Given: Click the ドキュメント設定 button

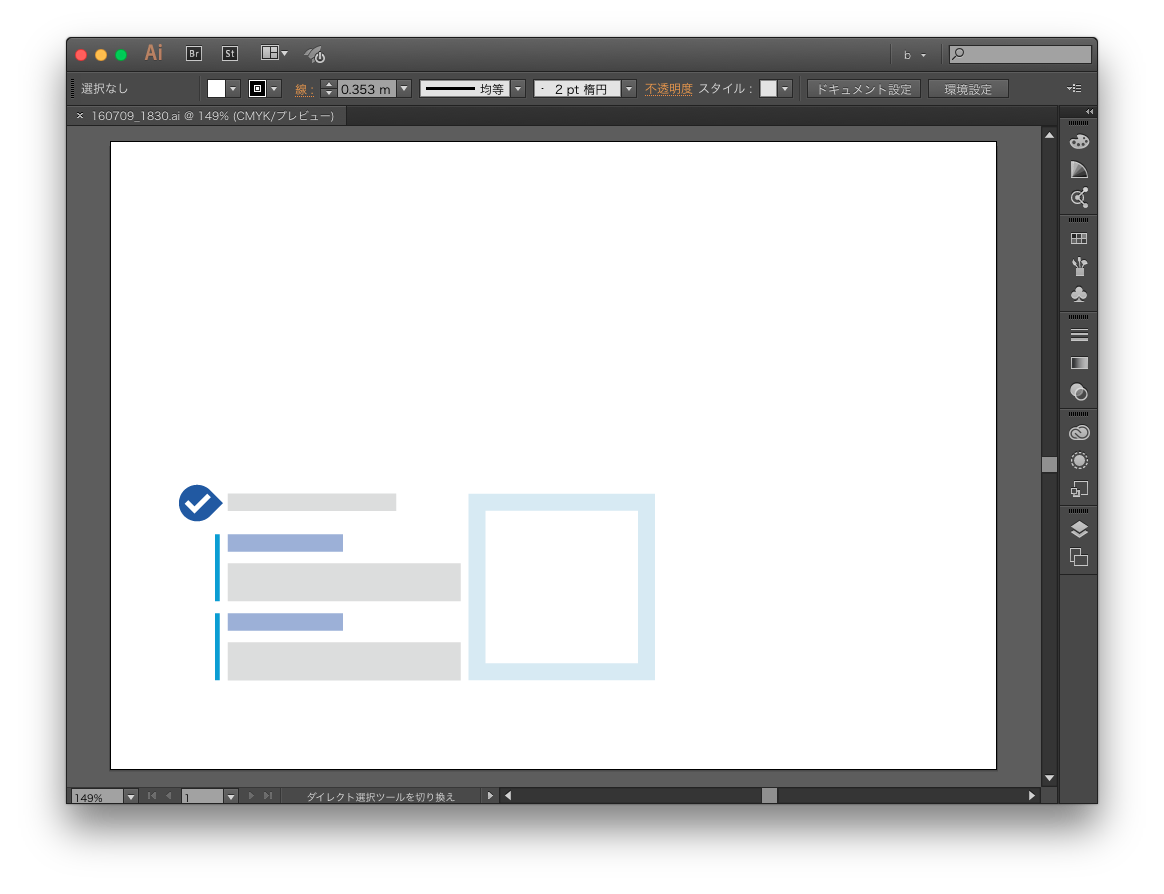Looking at the screenshot, I should coord(864,89).
